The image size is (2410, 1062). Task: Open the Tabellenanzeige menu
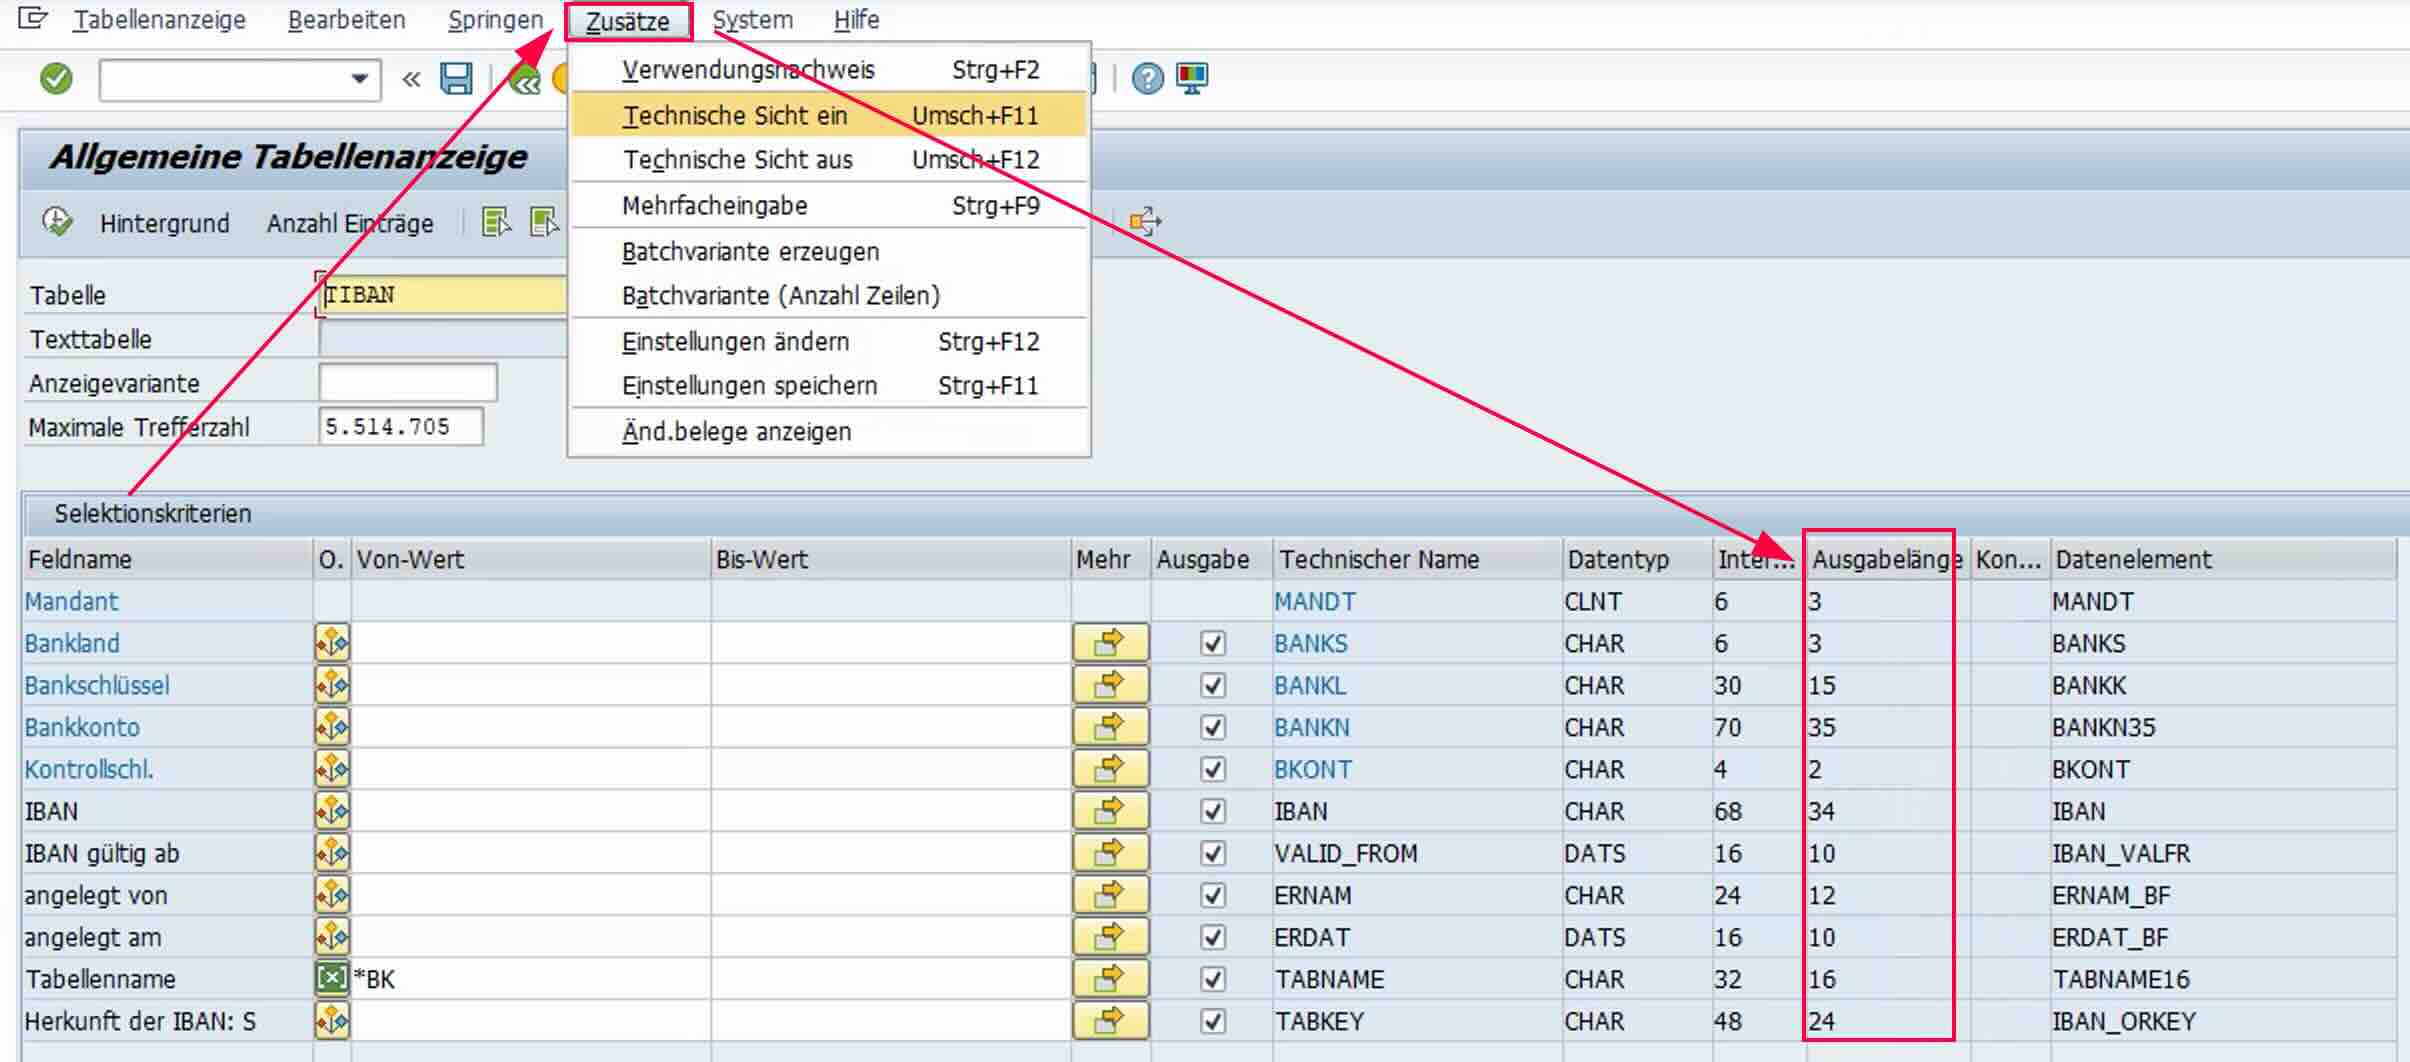159,20
